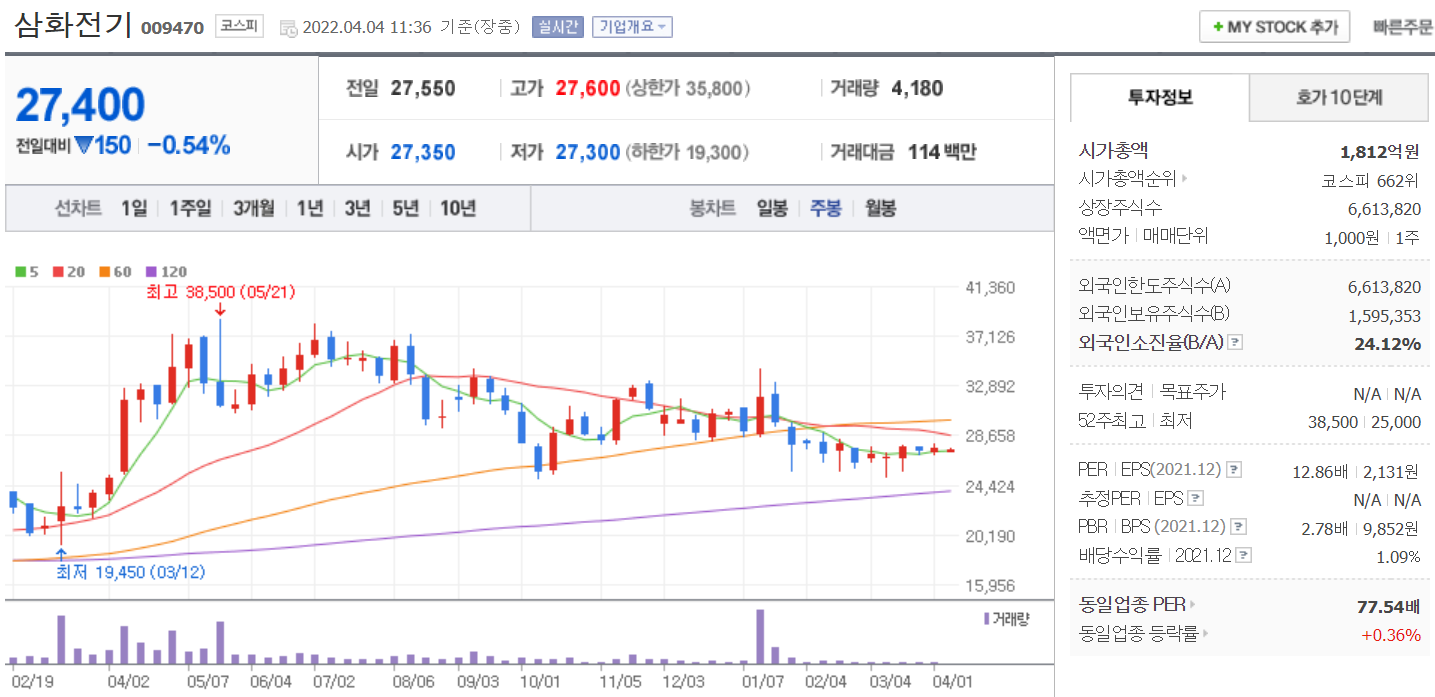Click the 거래대금 value 114 백만
The width and height of the screenshot is (1435, 697).
coord(942,152)
